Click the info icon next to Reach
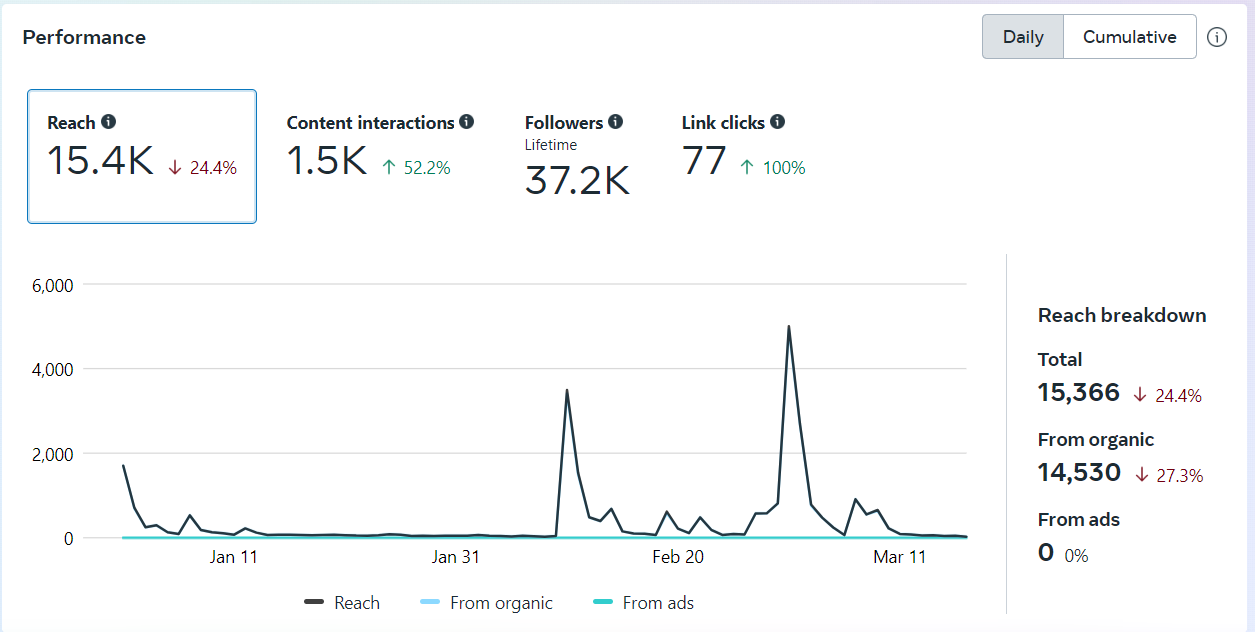Screen dimensions: 1255x632 [108, 122]
